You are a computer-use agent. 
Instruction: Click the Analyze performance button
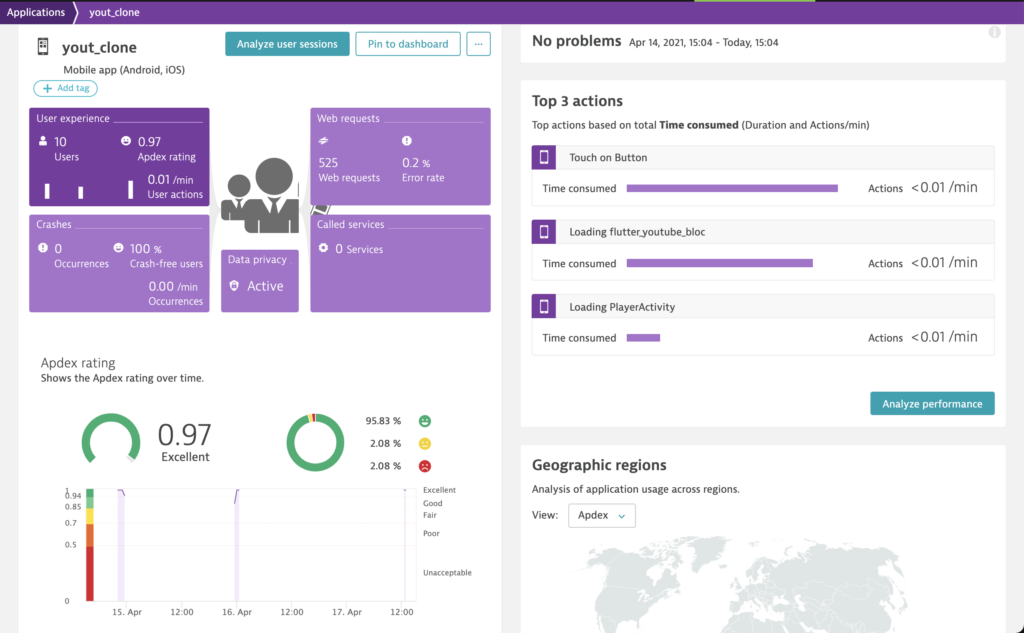[x=932, y=404]
